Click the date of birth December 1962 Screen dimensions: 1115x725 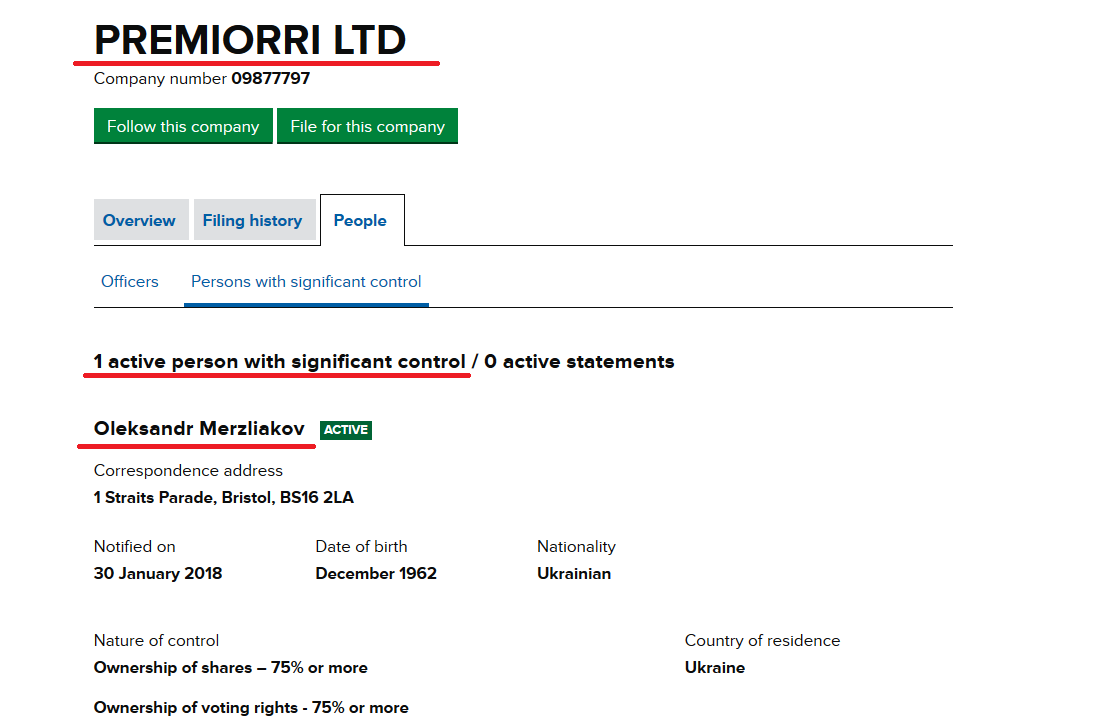click(376, 574)
